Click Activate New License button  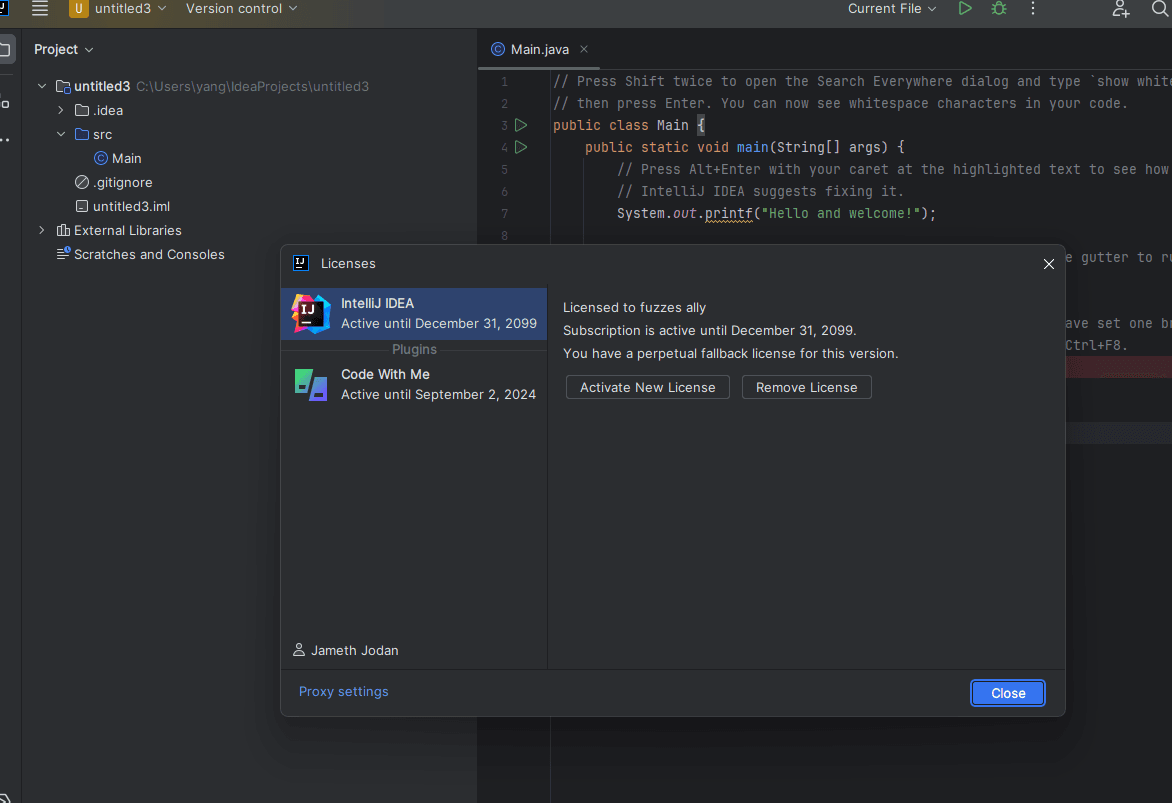(x=647, y=387)
